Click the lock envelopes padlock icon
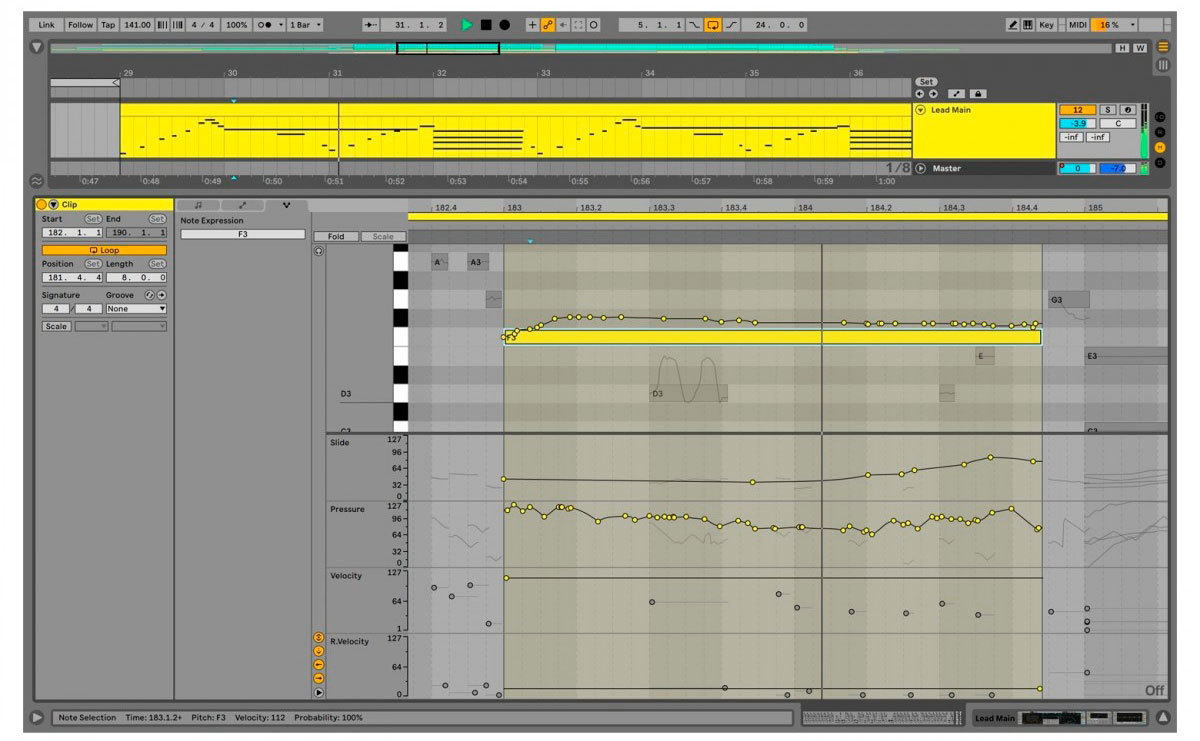Screen dimensions: 1200x741 click(x=977, y=93)
